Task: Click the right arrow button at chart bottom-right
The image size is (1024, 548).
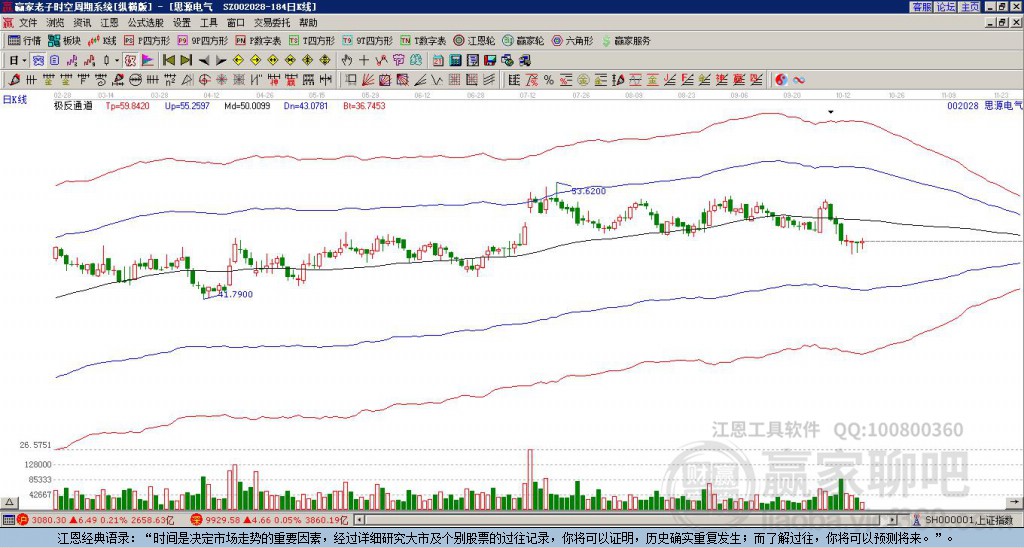Action: tap(1014, 502)
